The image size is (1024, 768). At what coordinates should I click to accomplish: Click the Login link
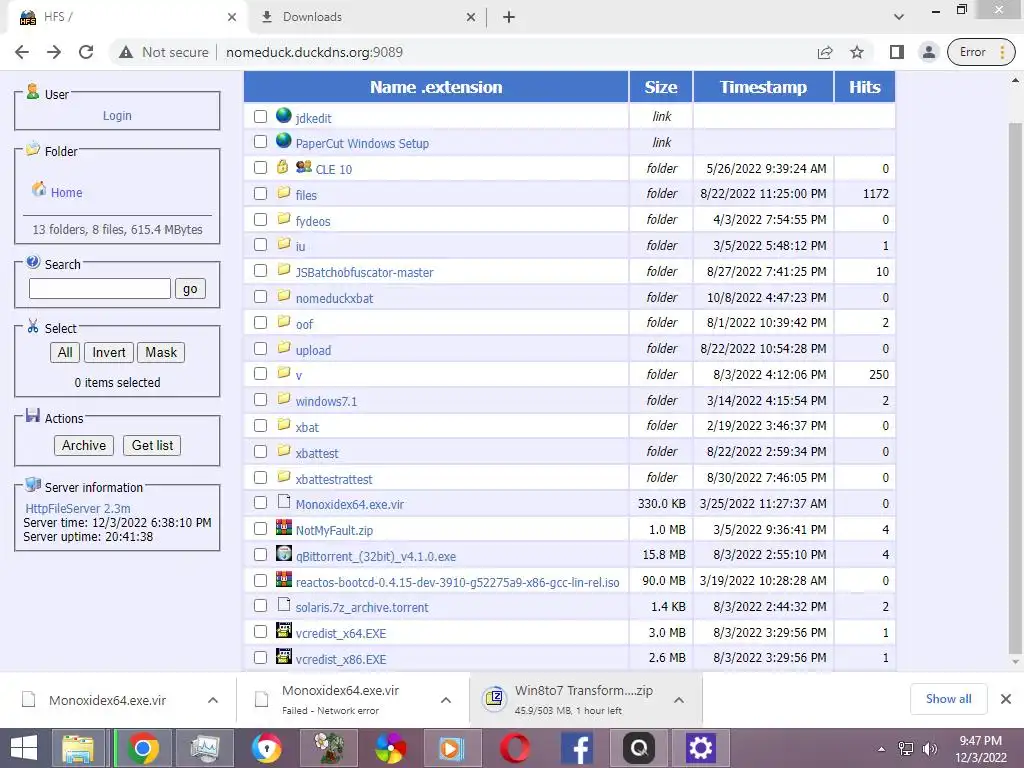(117, 116)
